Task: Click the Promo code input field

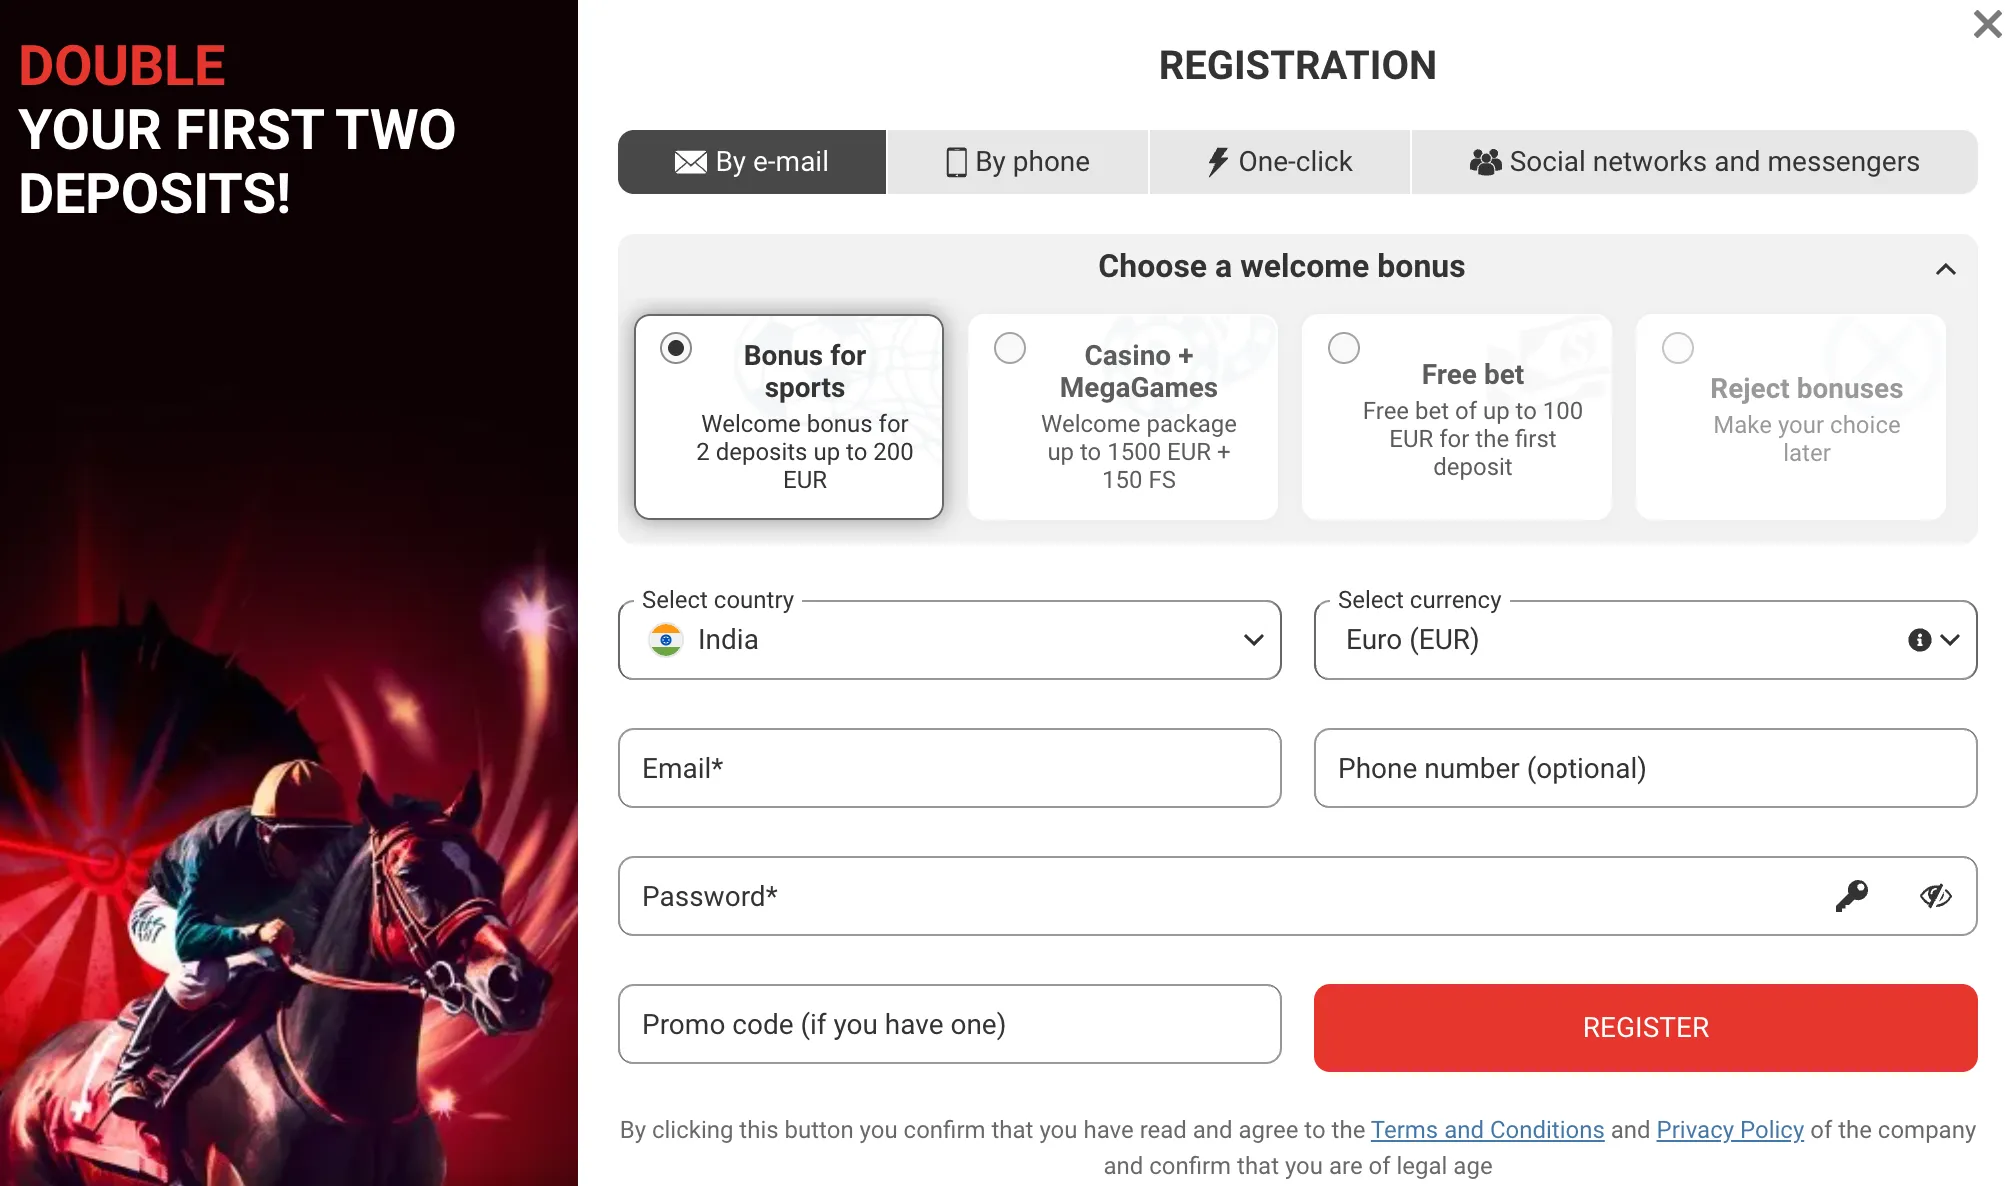Action: (949, 1024)
